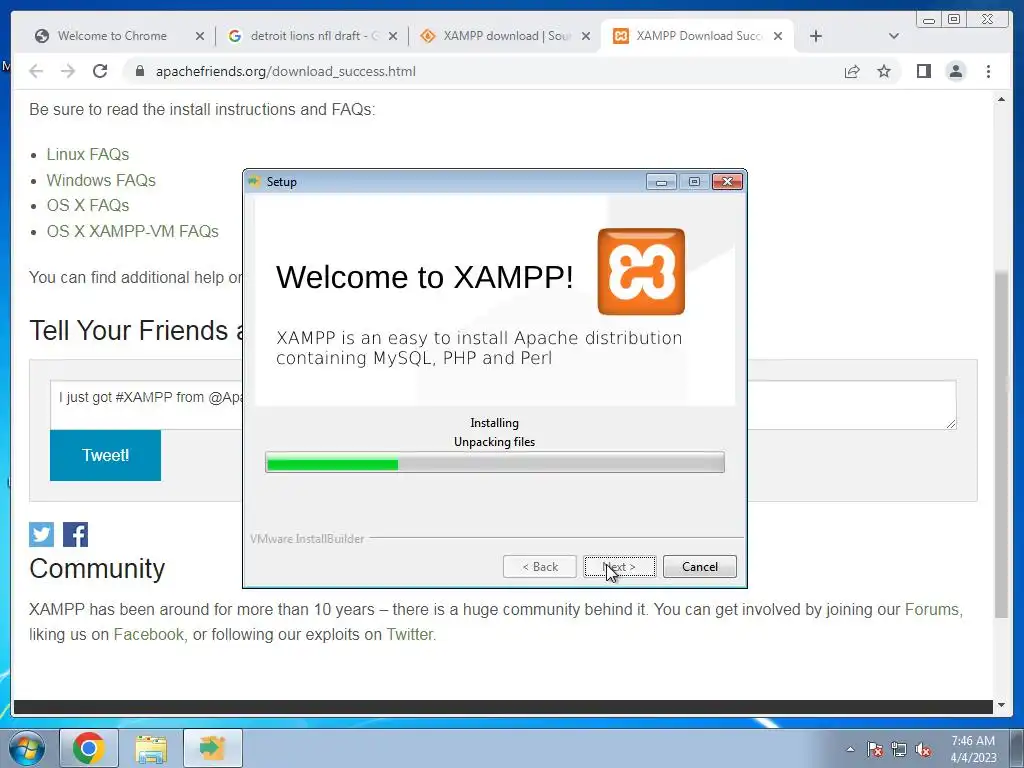This screenshot has height=768, width=1024.
Task: Click the scrollbar up arrow
Action: [1001, 99]
